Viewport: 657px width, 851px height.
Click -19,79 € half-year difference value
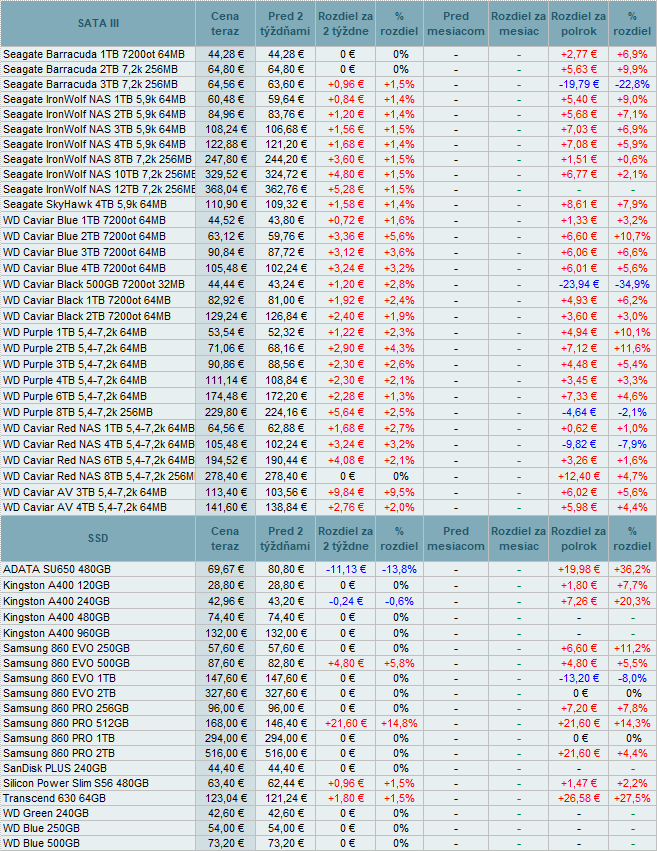[579, 85]
